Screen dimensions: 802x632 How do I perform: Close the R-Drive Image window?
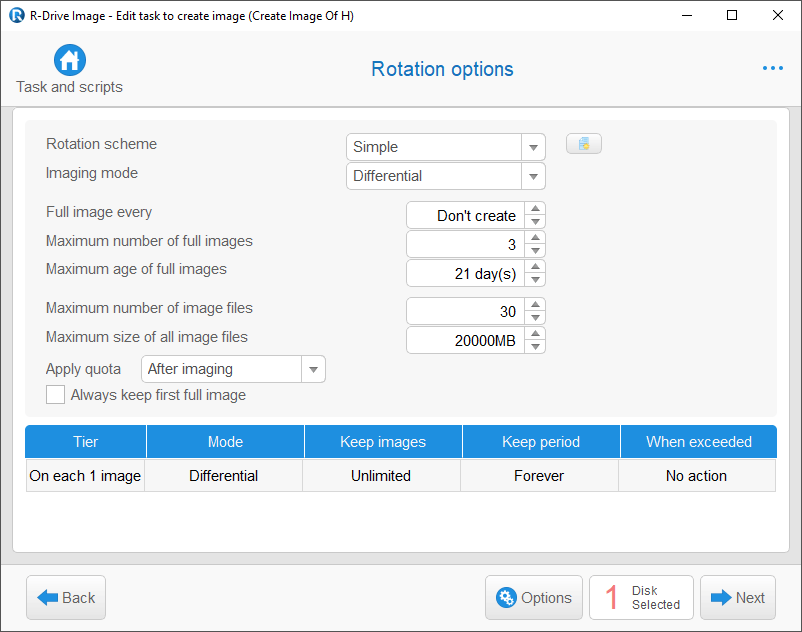(777, 15)
